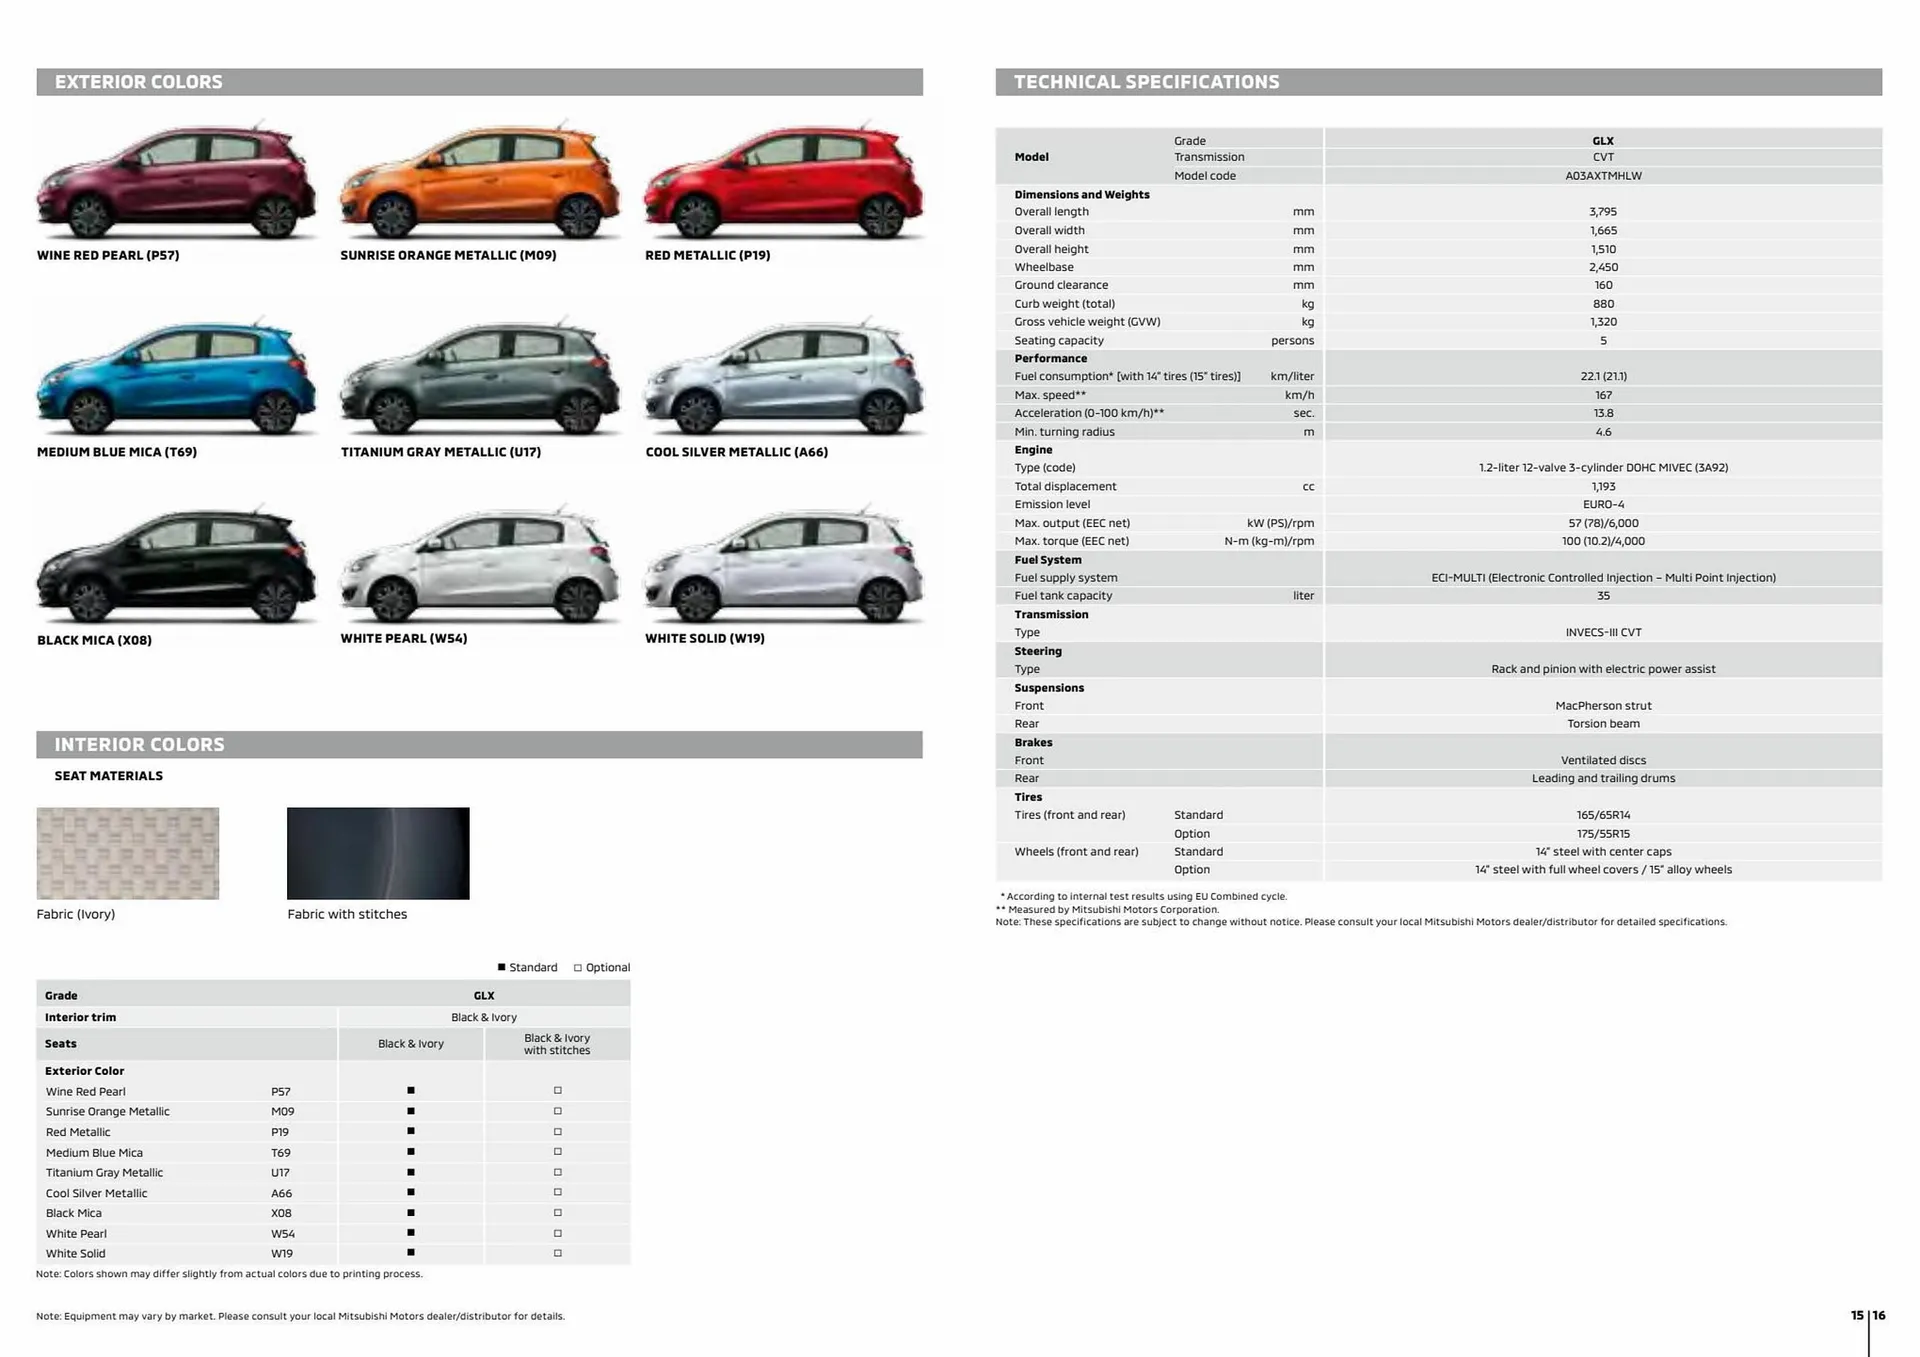Click fuel consumption value 22.1 (21.1)
Screen dimensions: 1920x1357
click(1603, 376)
